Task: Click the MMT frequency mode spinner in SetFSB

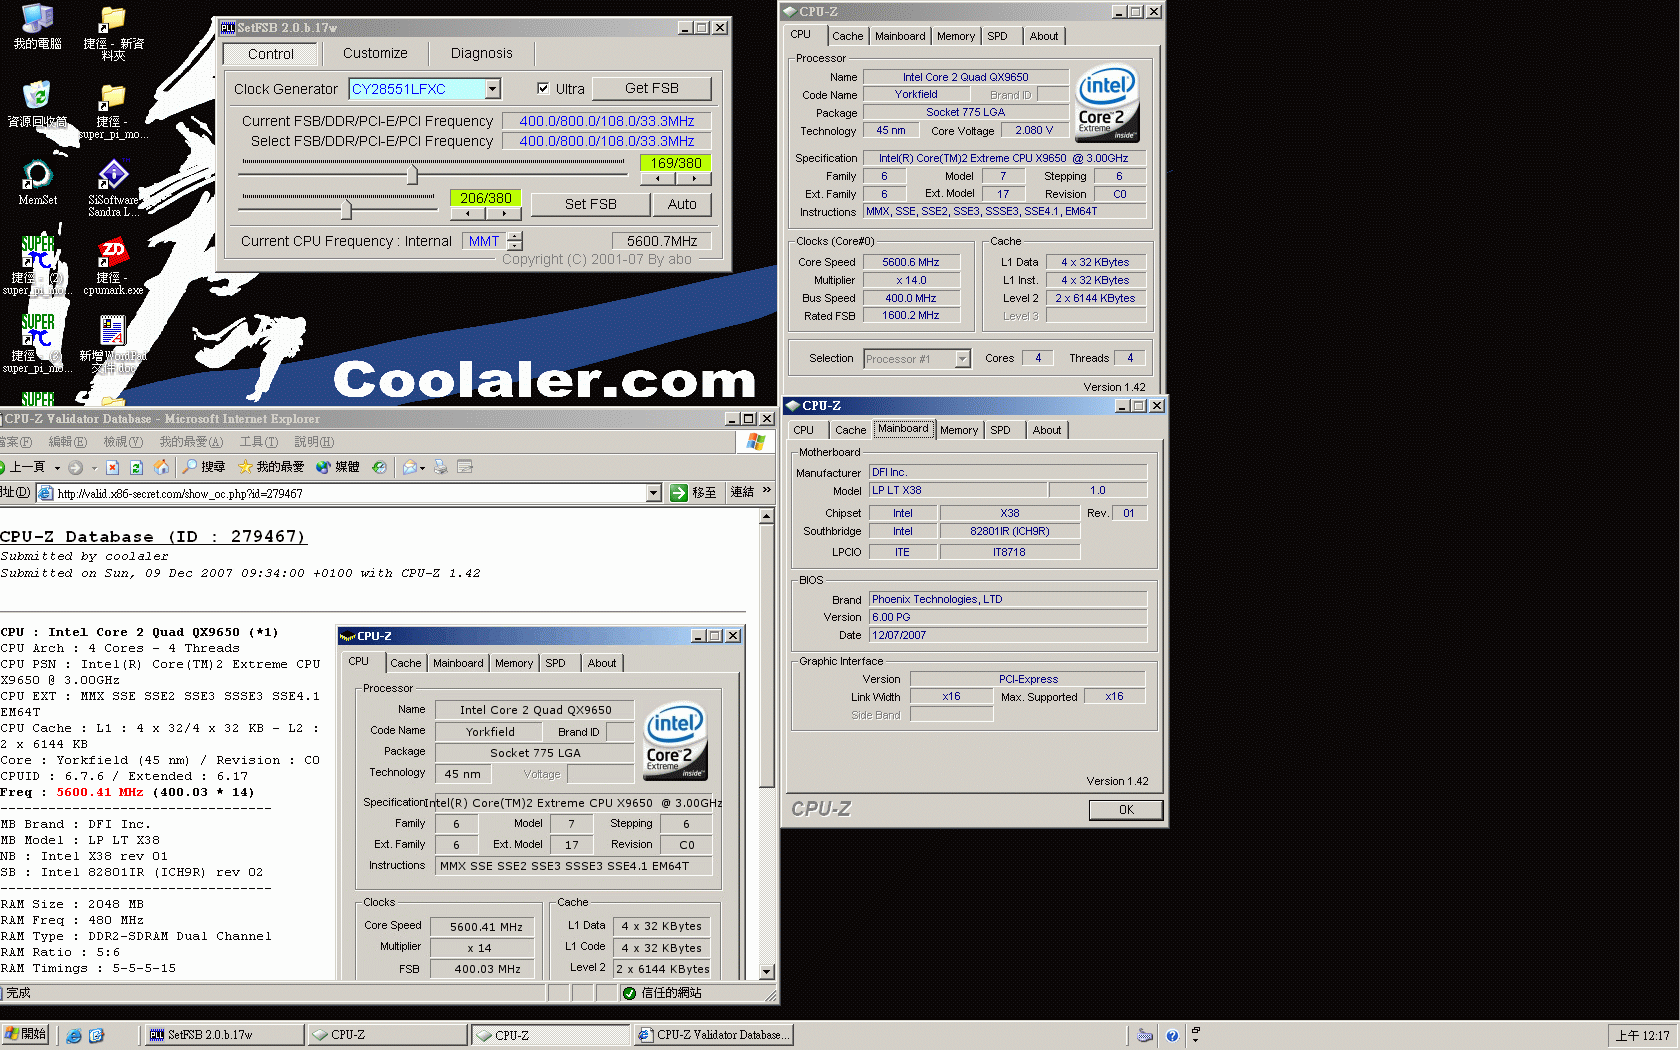Action: click(515, 241)
